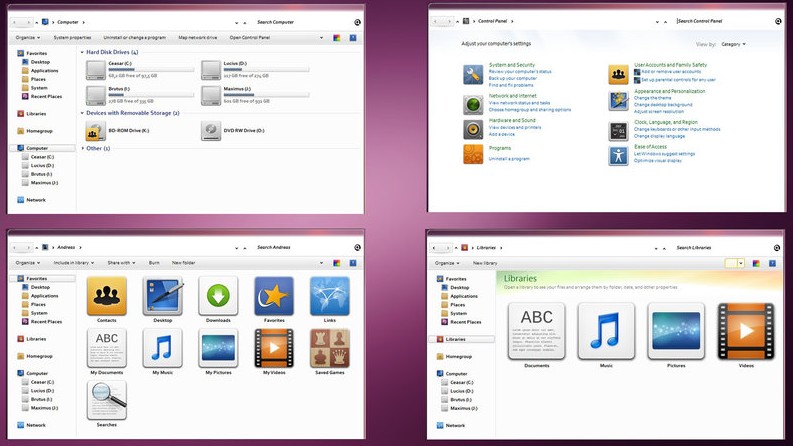The image size is (793, 446).
Task: Select the Ceasar (C:) drive icon
Action: (96, 70)
